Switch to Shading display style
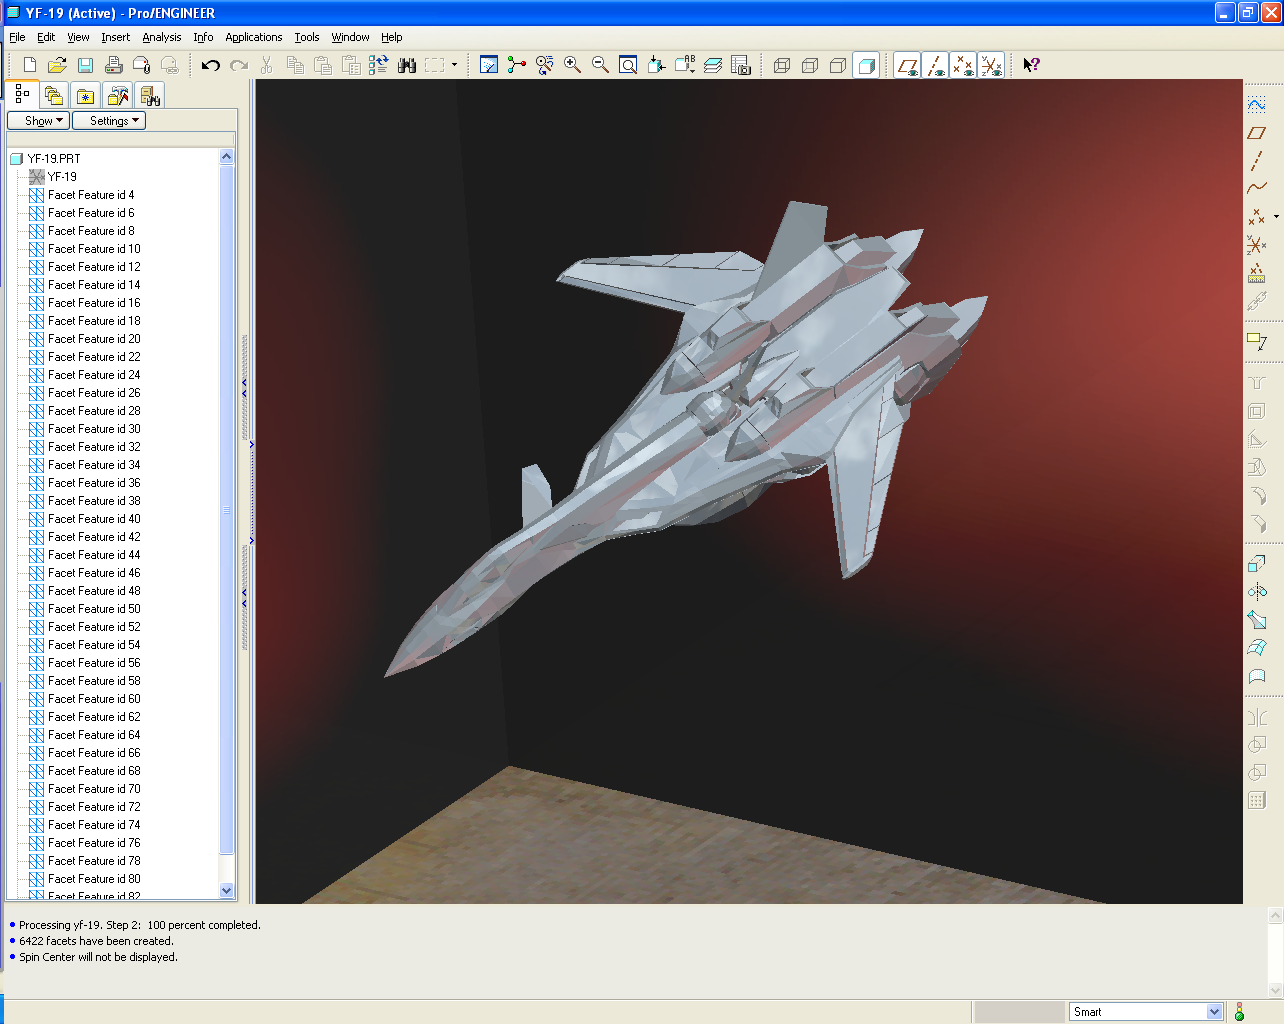 click(866, 65)
